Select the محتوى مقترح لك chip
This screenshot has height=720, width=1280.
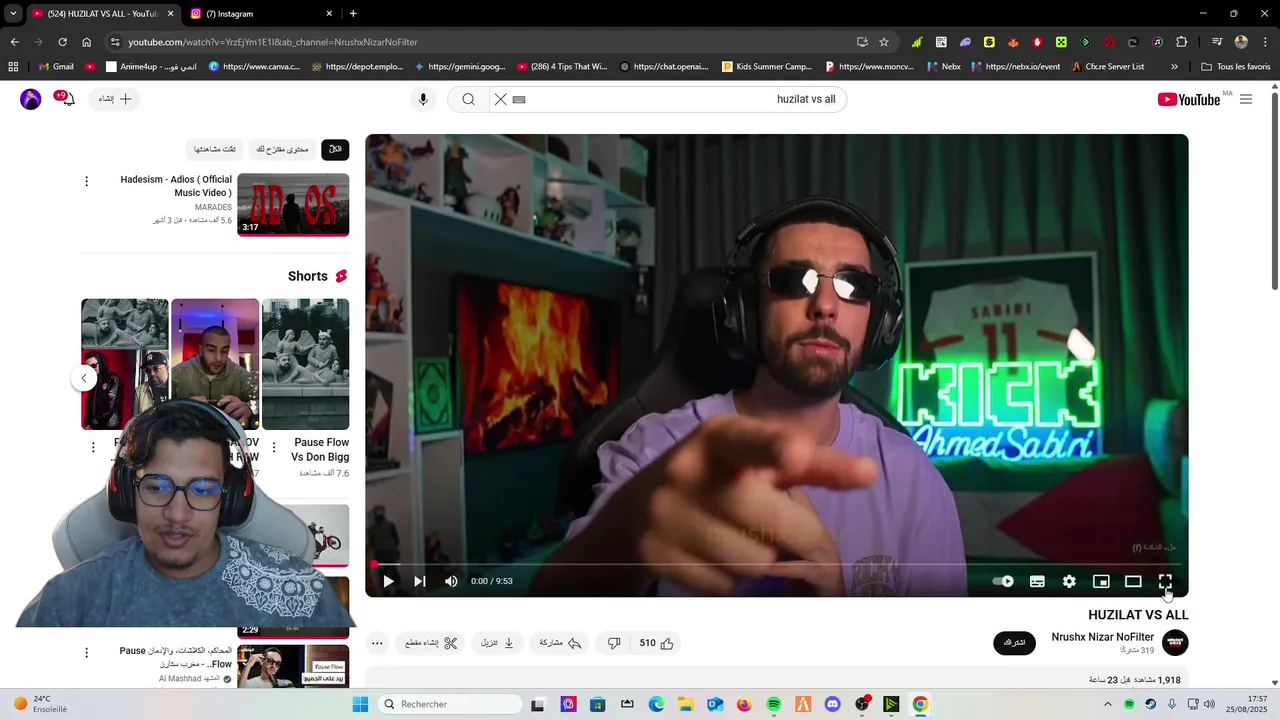point(282,149)
